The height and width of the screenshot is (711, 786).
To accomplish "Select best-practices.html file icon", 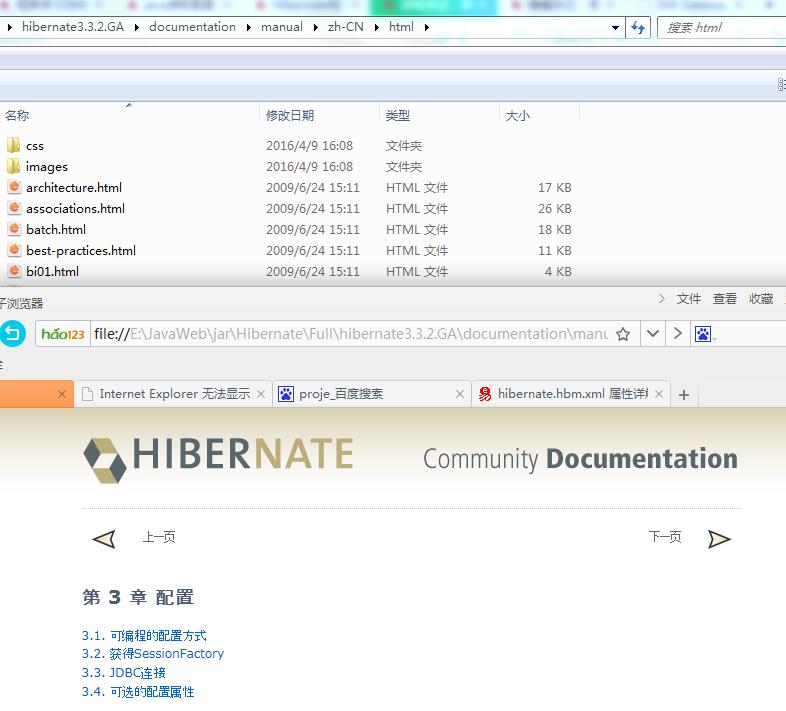I will click(x=14, y=251).
